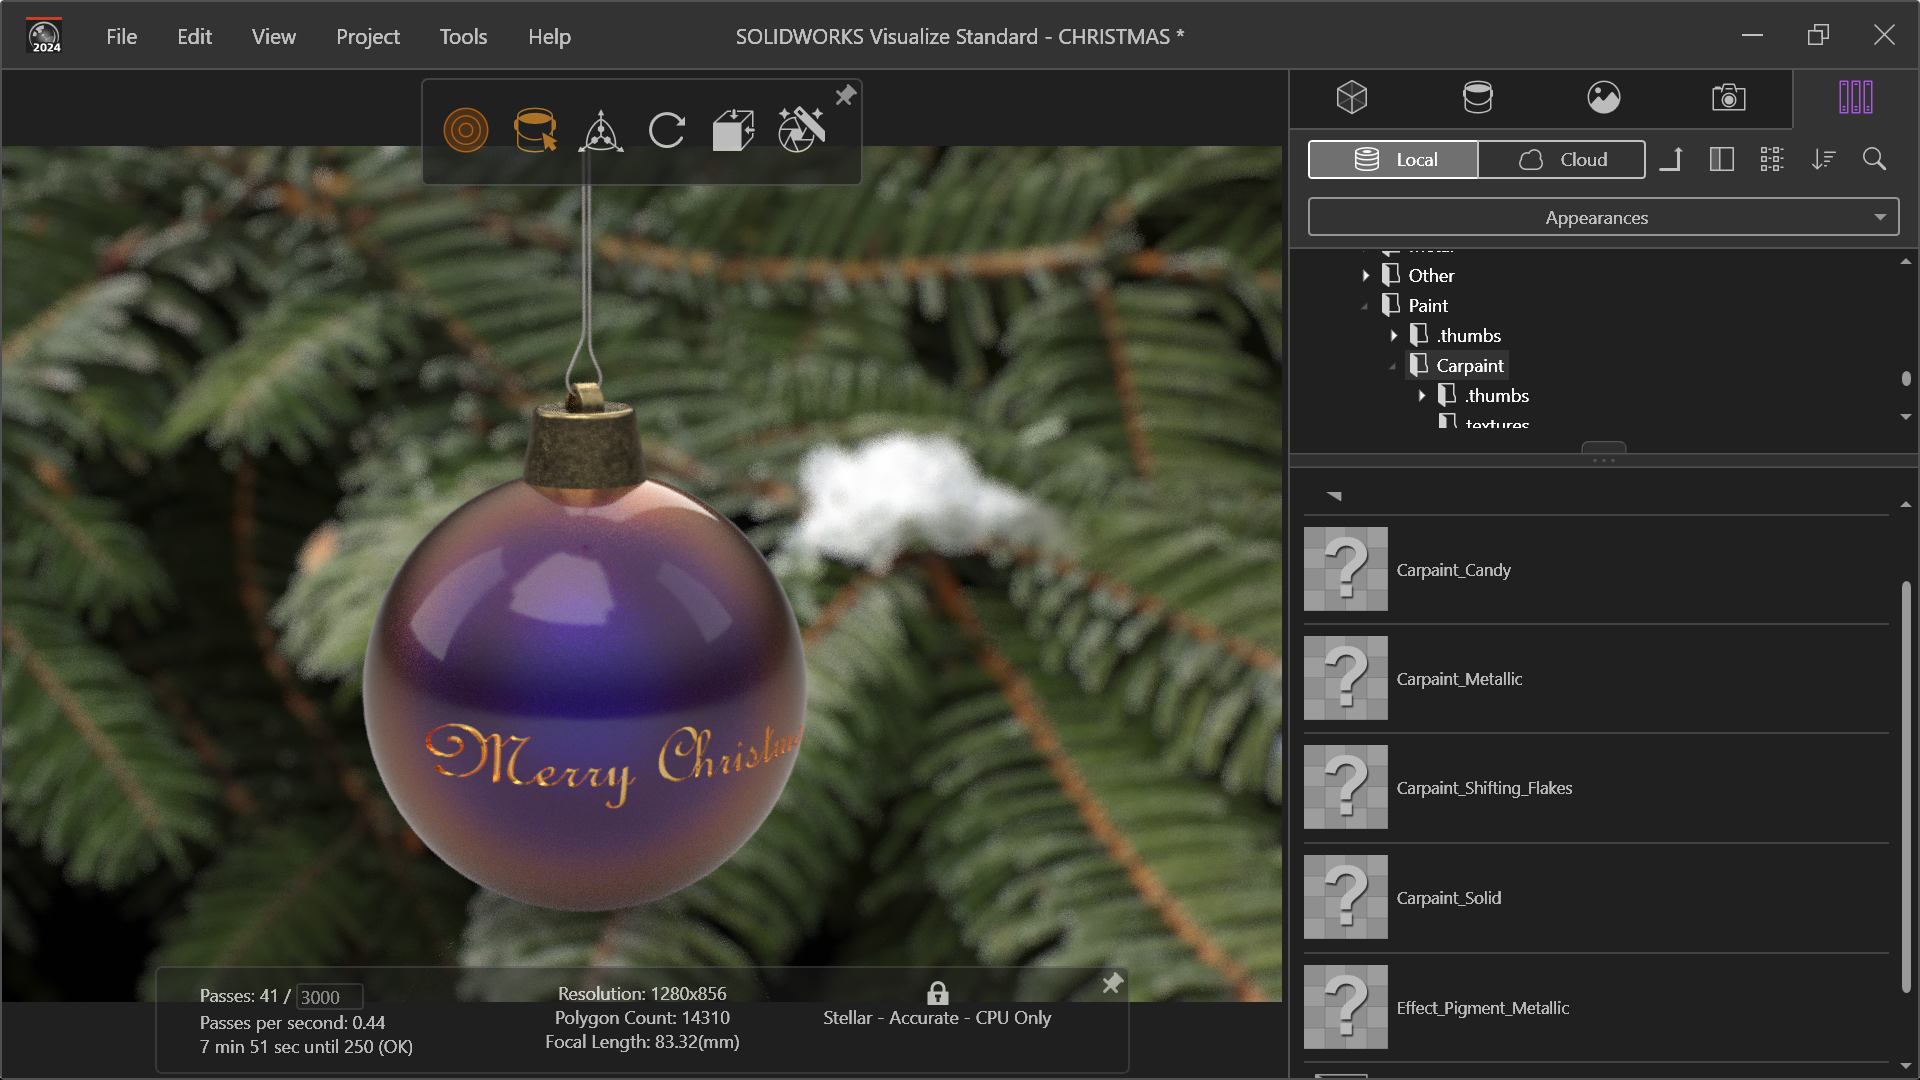Viewport: 1920px width, 1080px height.
Task: Unpin the main floating toolbar
Action: (x=845, y=95)
